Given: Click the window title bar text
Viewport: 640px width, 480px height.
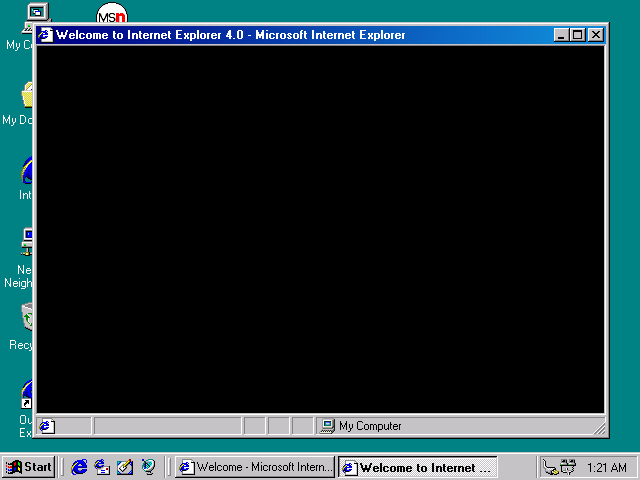Looking at the screenshot, I should [x=231, y=35].
